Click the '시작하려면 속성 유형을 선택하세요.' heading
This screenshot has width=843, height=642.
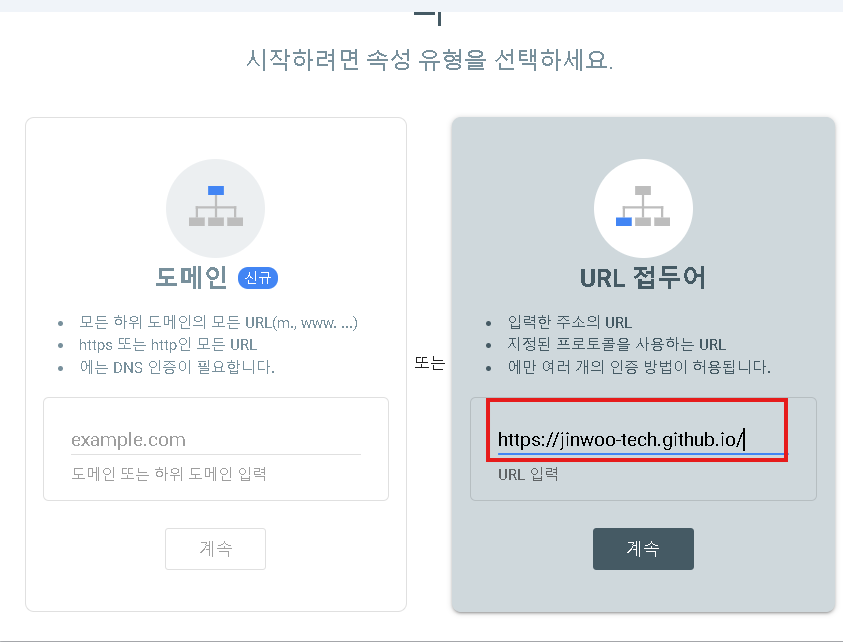pyautogui.click(x=429, y=59)
